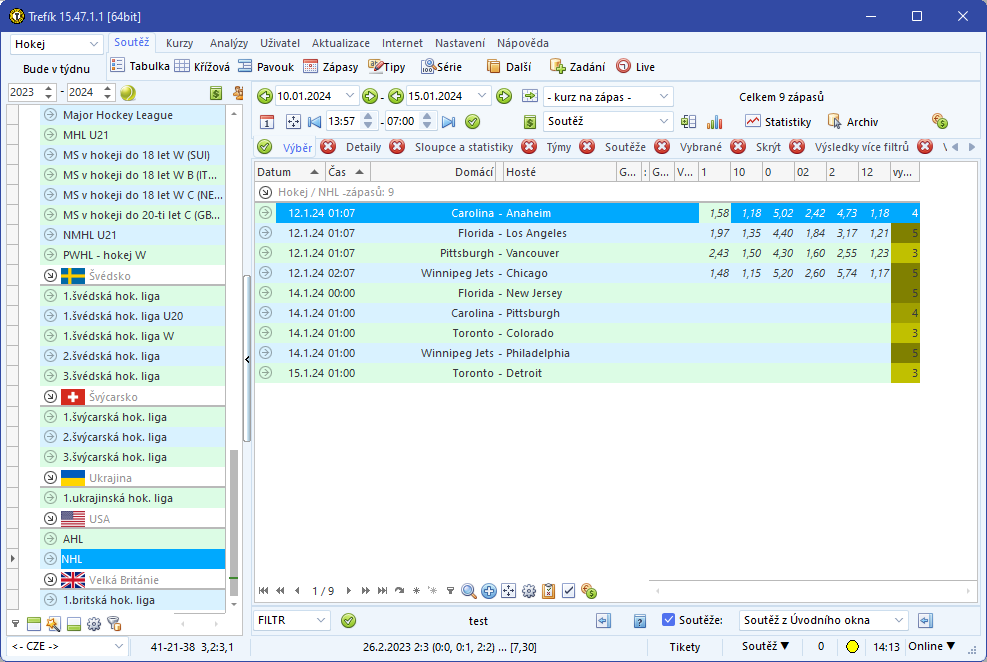The height and width of the screenshot is (662, 987).
Task: Click the blue plus icon under the match list
Action: (x=488, y=591)
